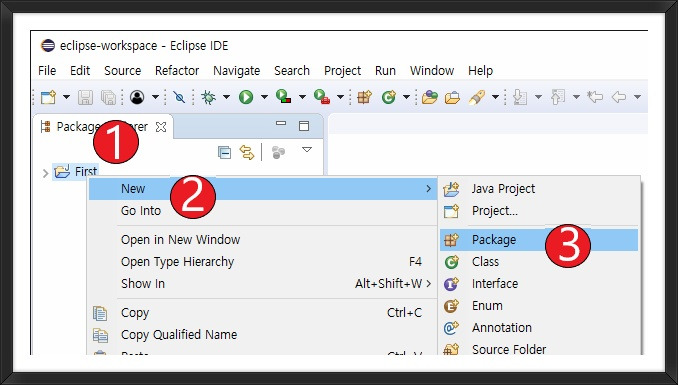Viewport: 678px width, 385px height.
Task: Select Package in New submenu
Action: 539,240
